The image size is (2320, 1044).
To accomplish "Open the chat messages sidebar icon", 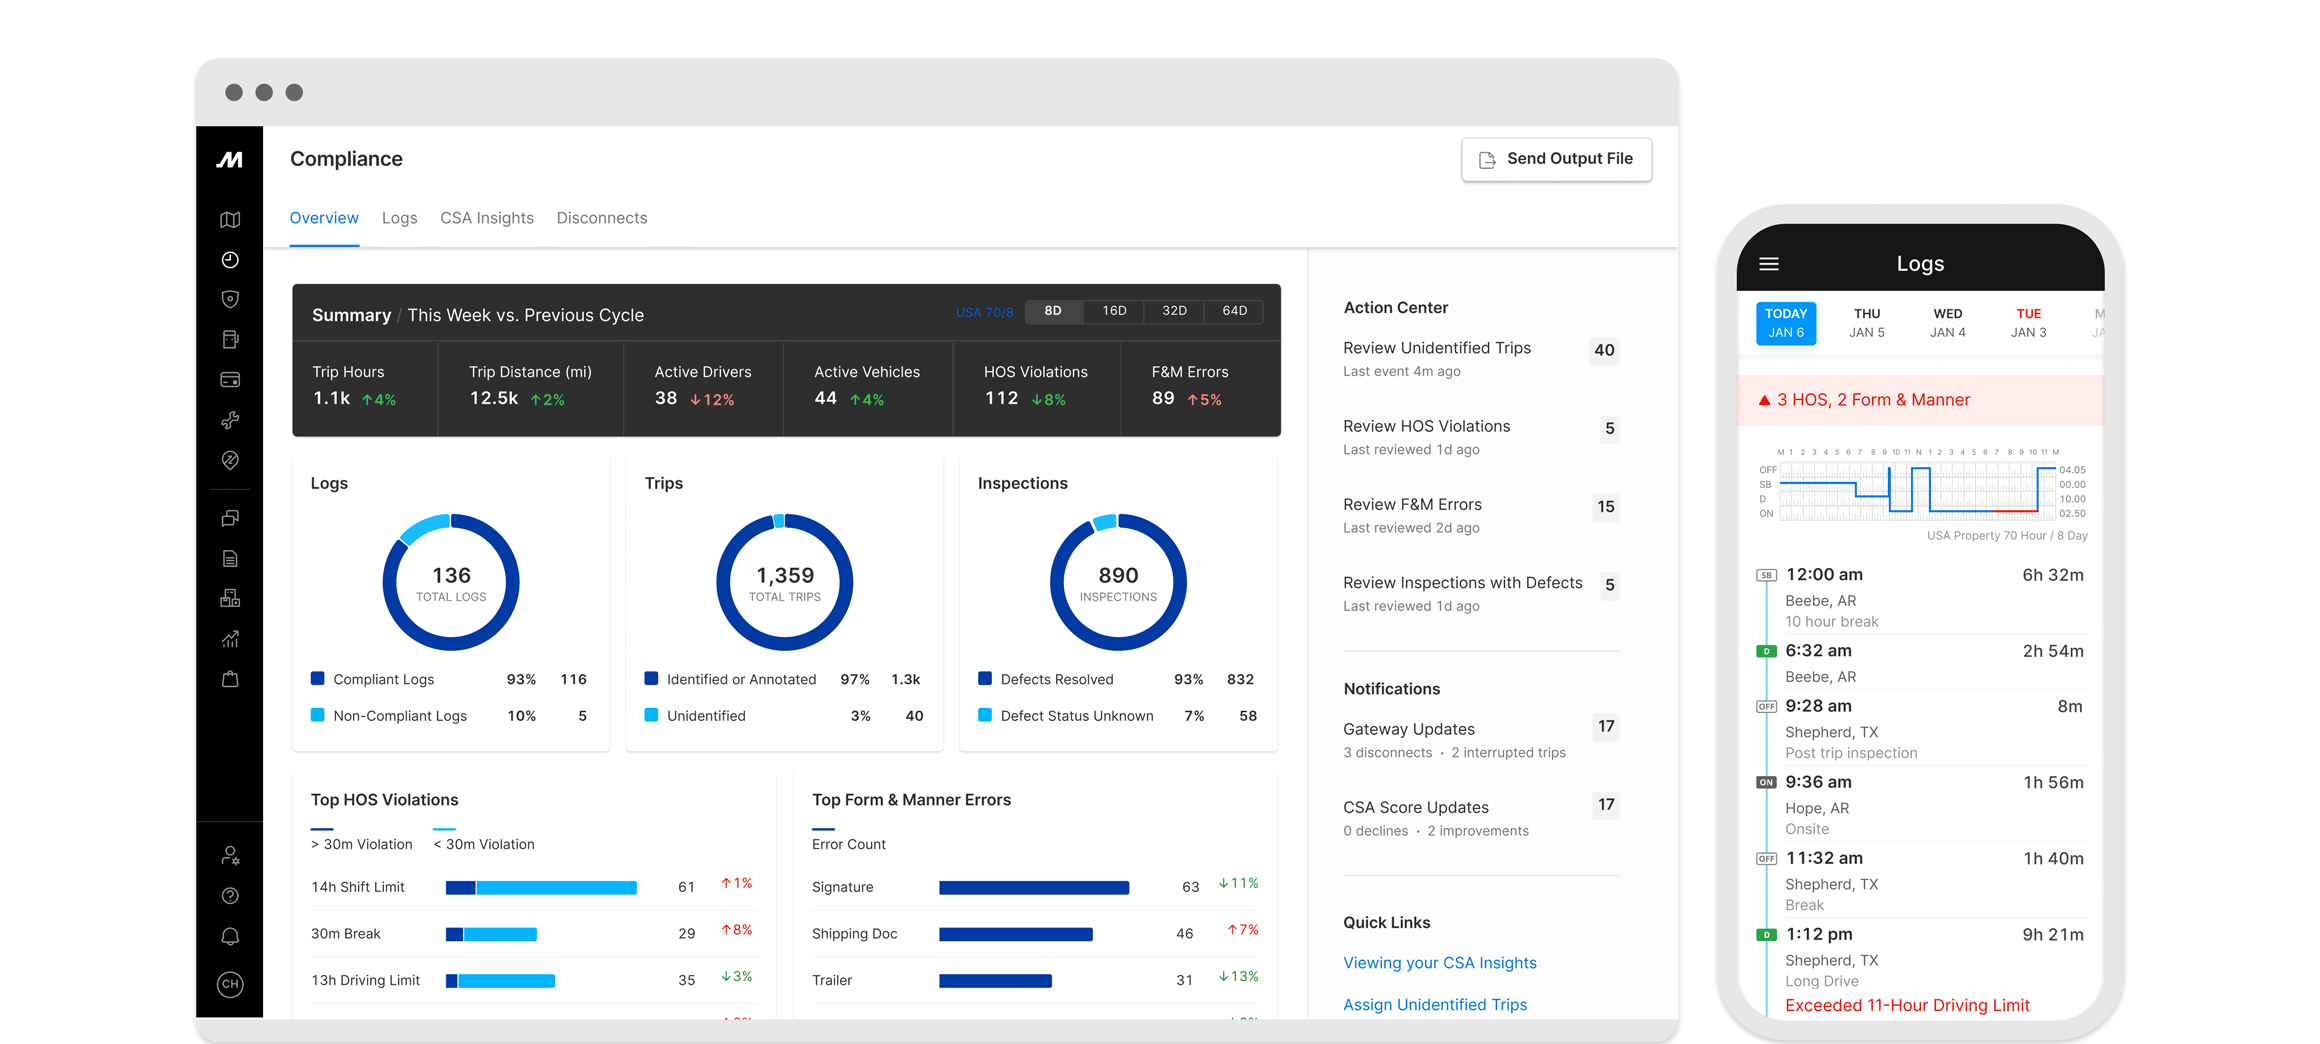I will 230,518.
